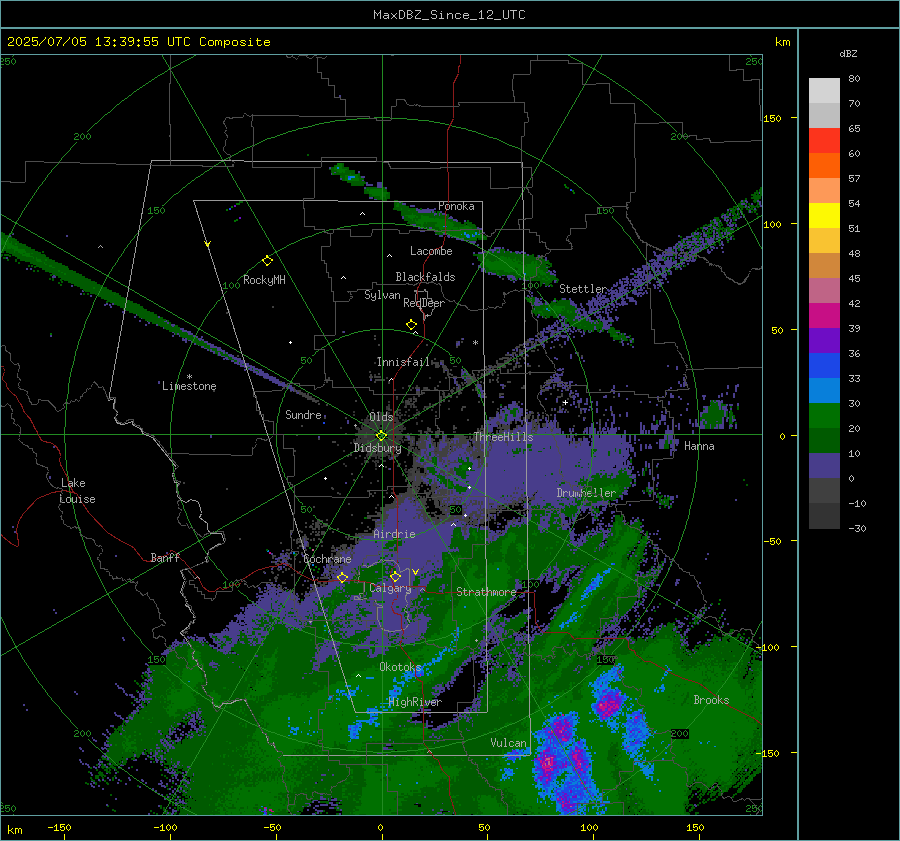
Task: Click the -30 value on the dBZ scale
Action: (x=857, y=528)
